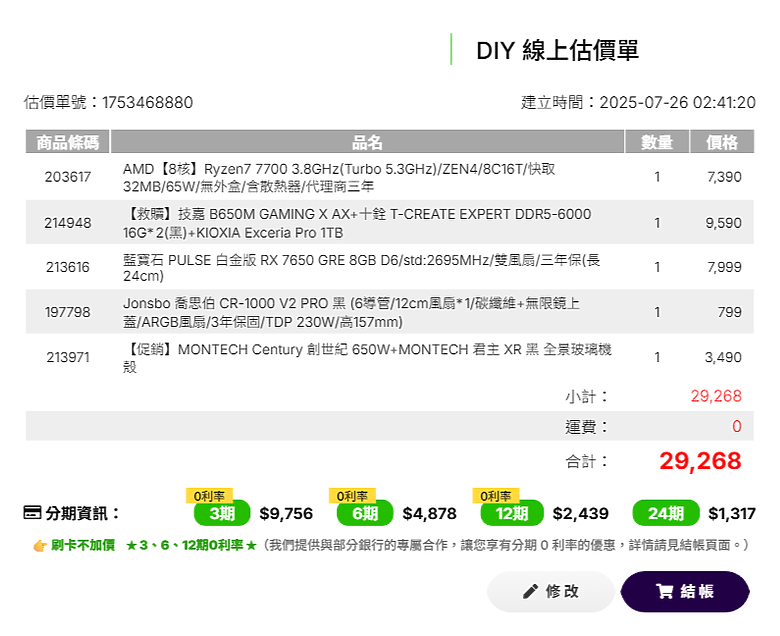Image resolution: width=780 pixels, height=636 pixels.
Task: Click the 技嘉 B650M GAMING X AX product name
Action: [x=357, y=223]
